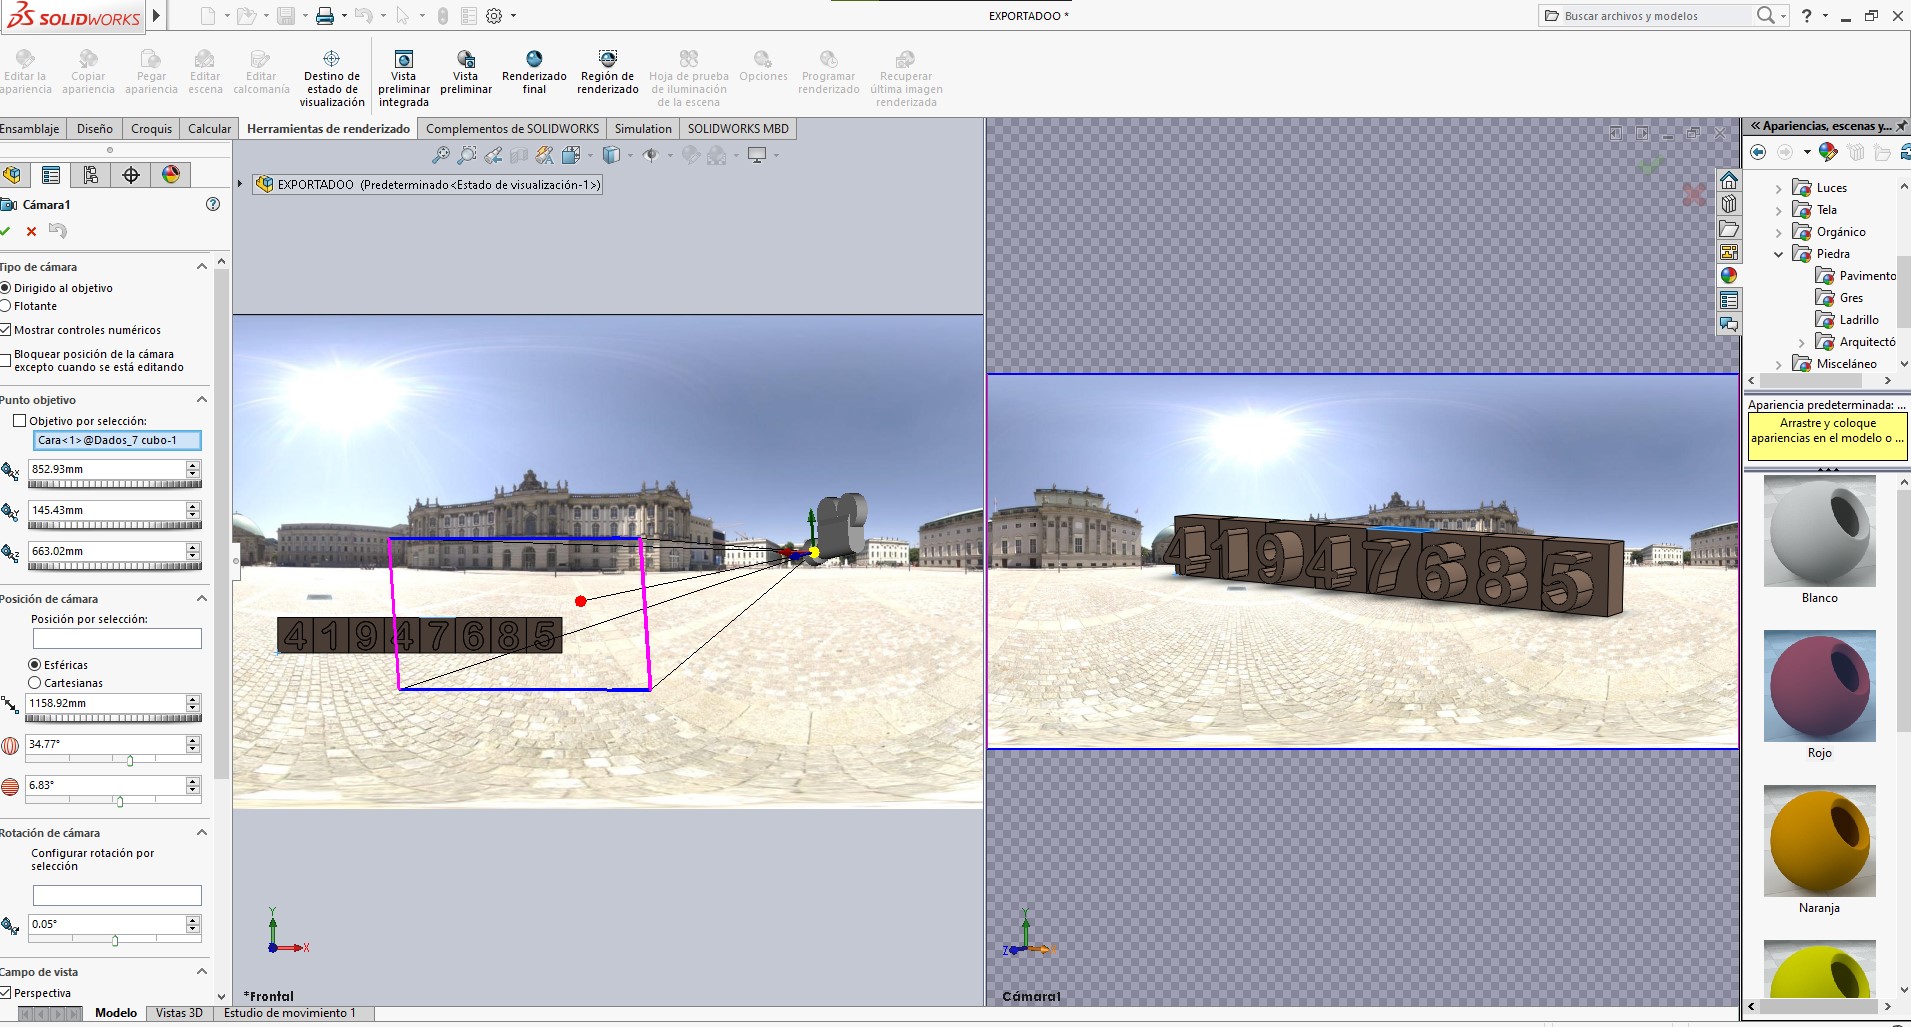Start Vista preliminar integrada render
This screenshot has height=1027, width=1911.
(404, 77)
